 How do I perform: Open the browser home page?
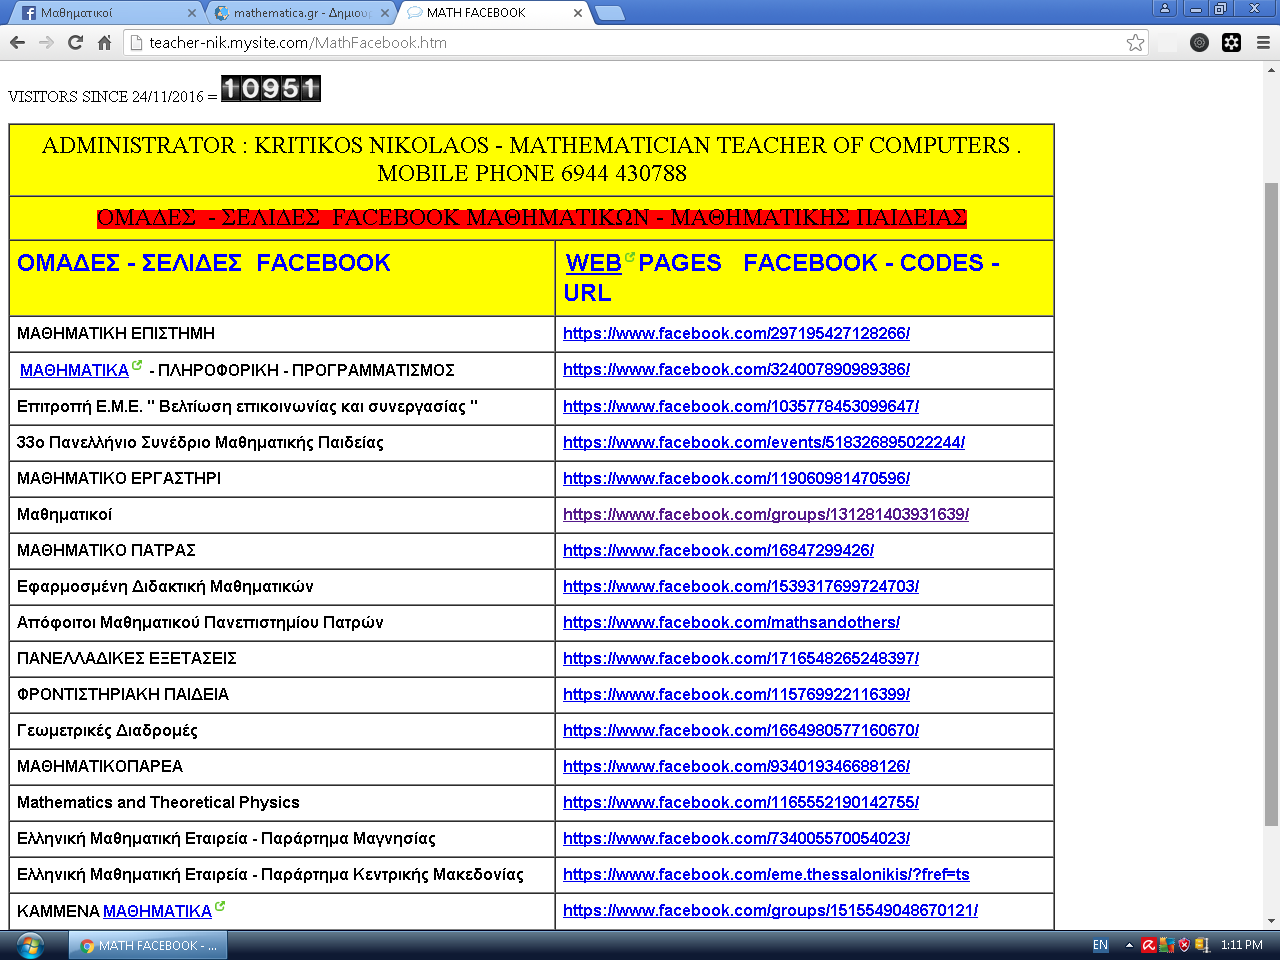104,43
